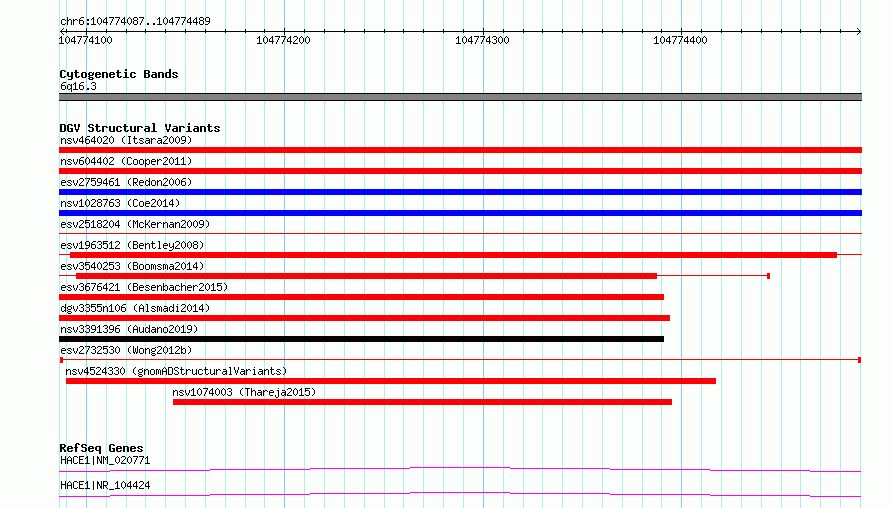
Task: Open nsv1074003 (Thareja2015) variant label
Action: click(x=244, y=392)
